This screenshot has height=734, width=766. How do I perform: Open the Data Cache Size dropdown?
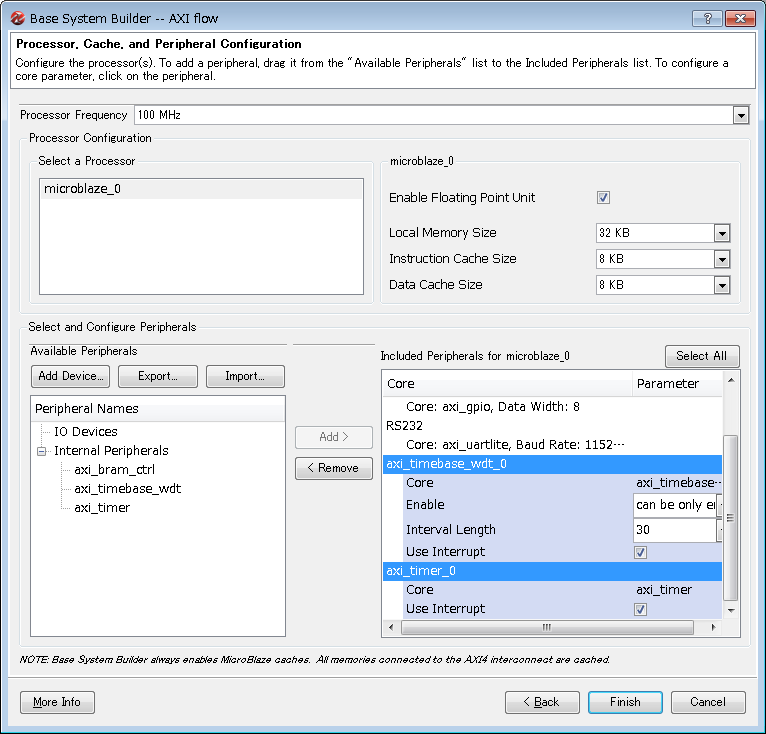[722, 285]
